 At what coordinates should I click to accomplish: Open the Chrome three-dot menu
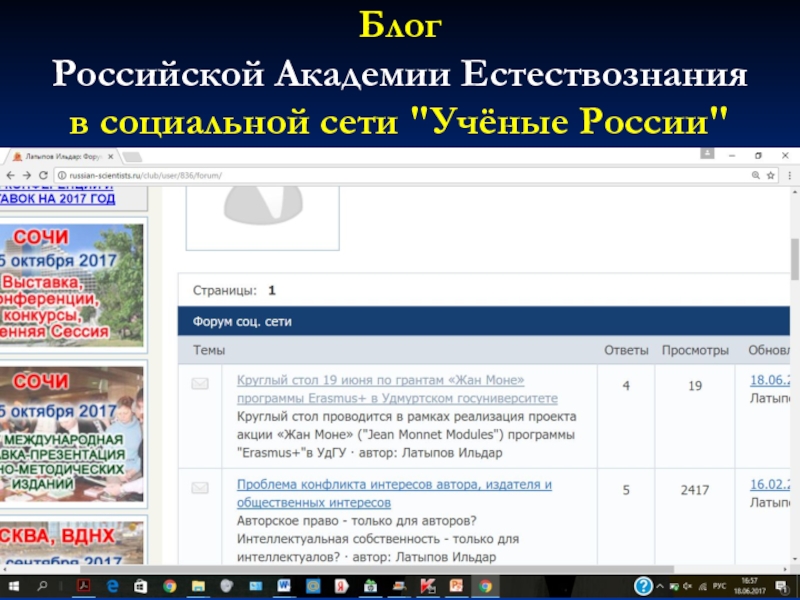click(x=789, y=176)
